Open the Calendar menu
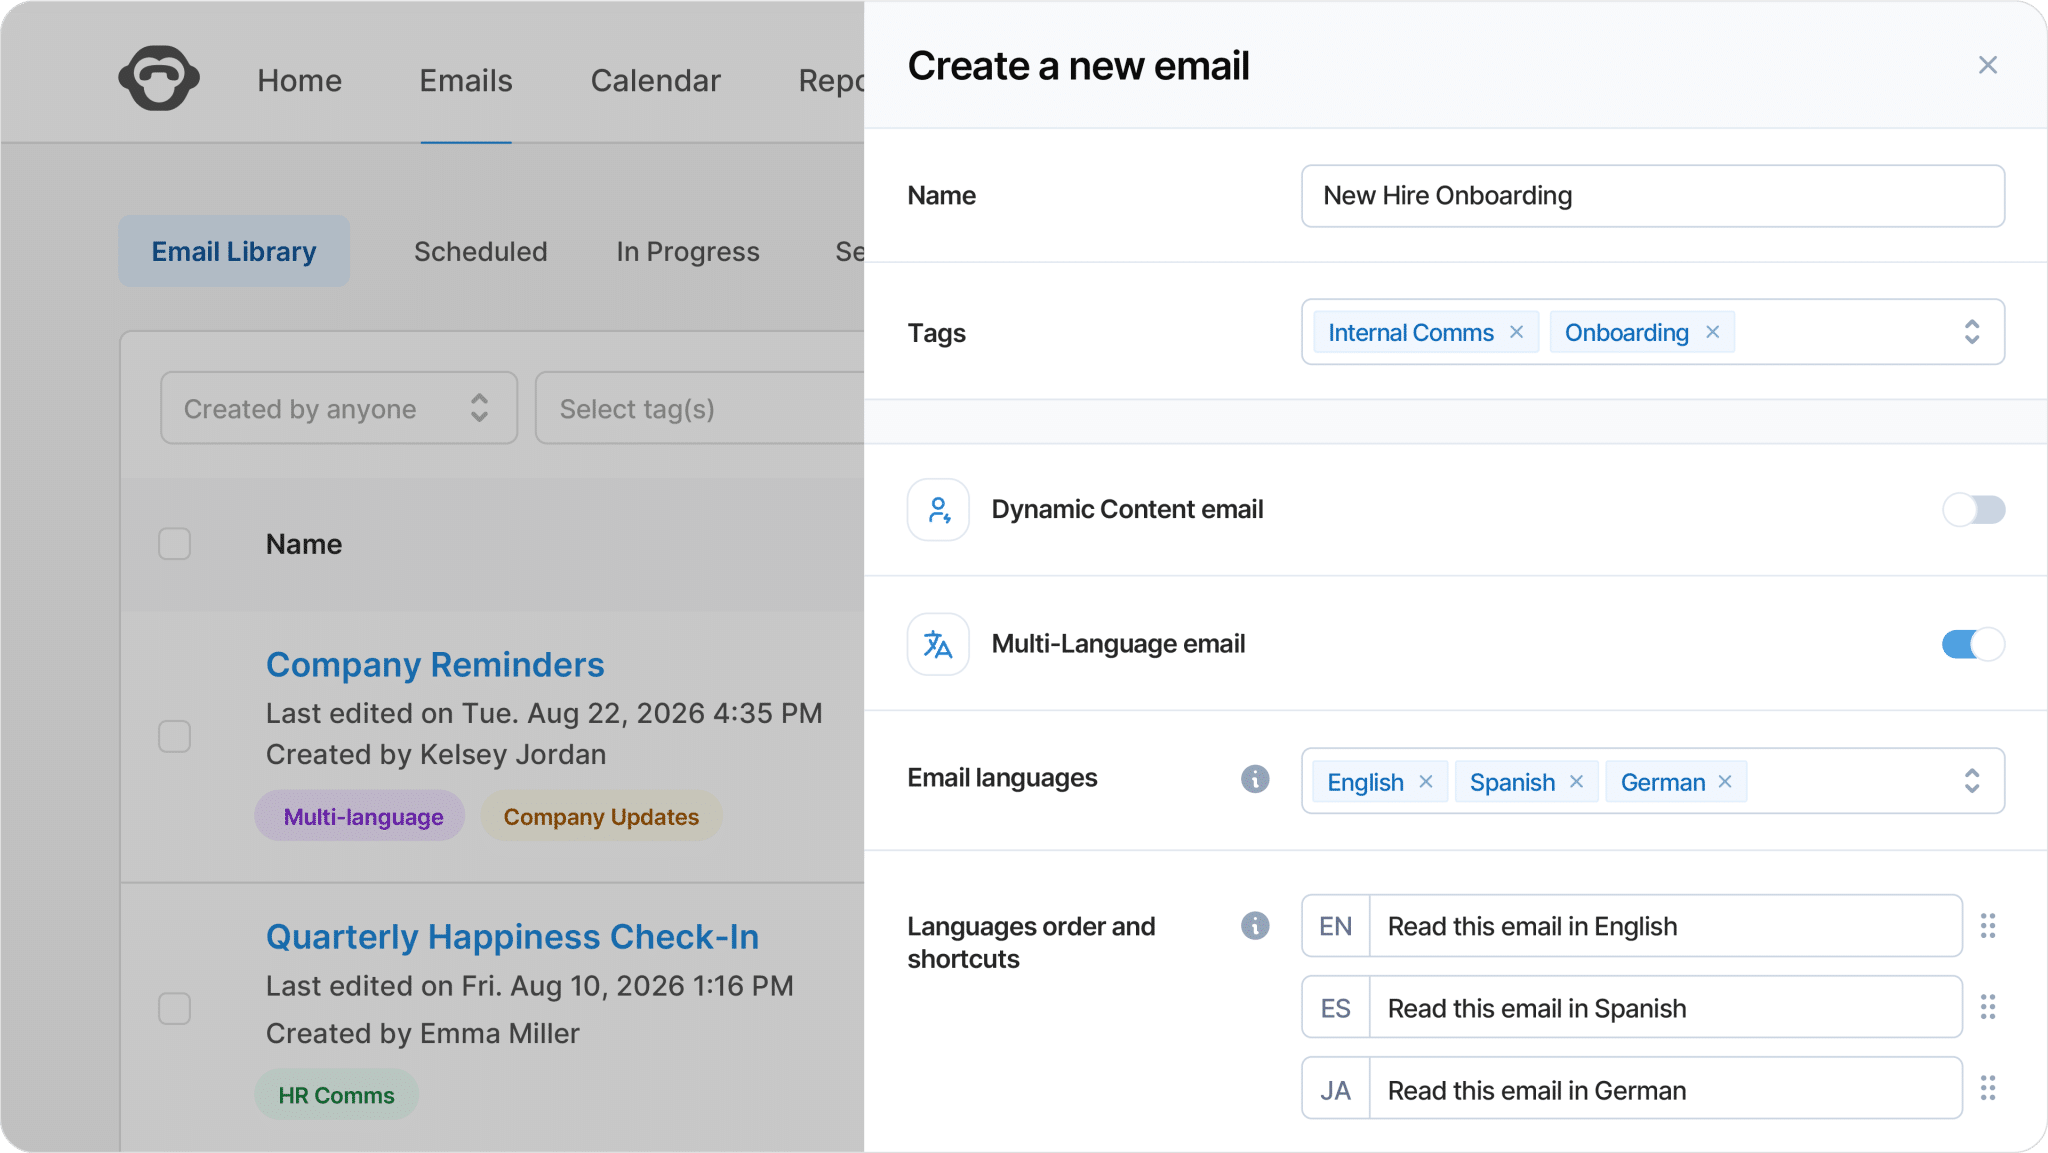2048x1153 pixels. point(656,81)
